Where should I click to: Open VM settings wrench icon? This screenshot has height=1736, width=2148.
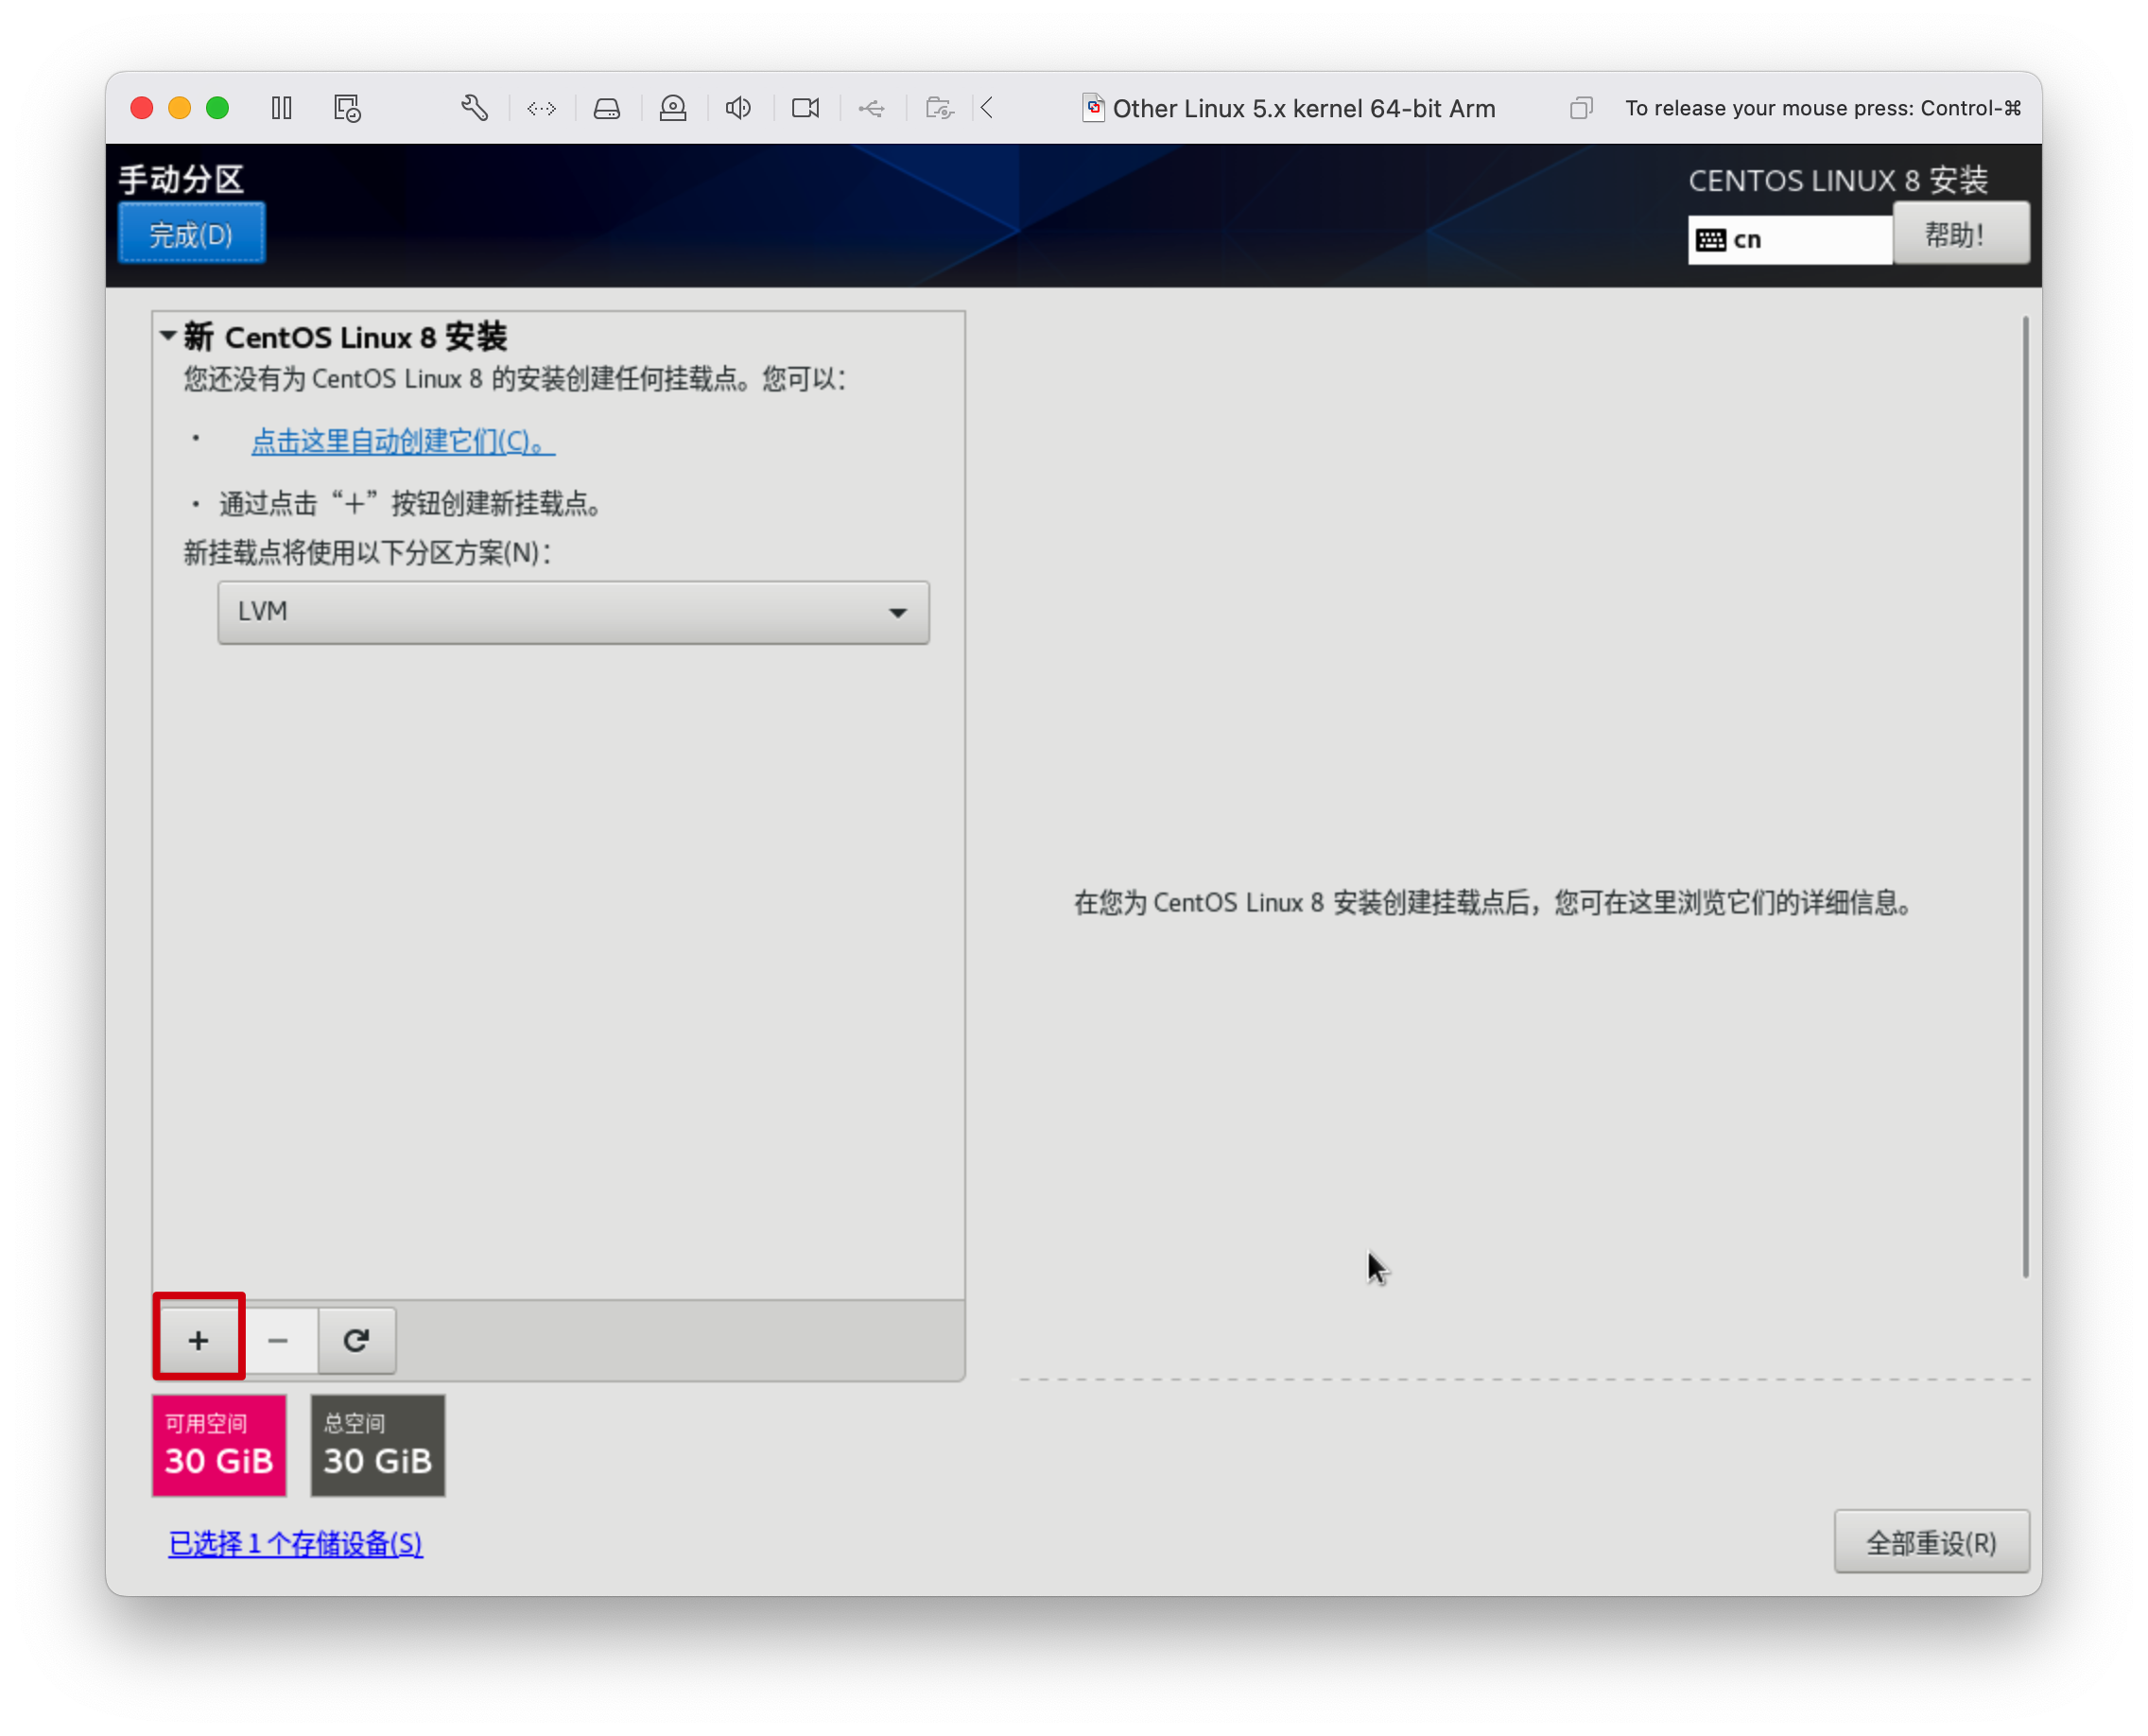point(474,108)
